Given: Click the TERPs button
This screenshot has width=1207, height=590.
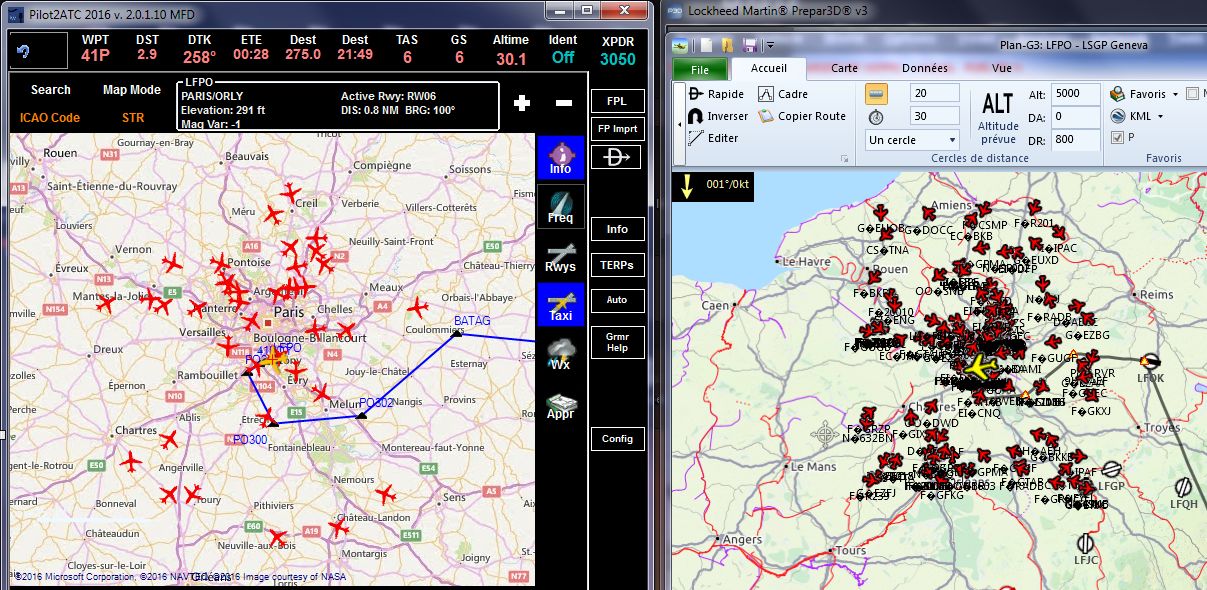Looking at the screenshot, I should pyautogui.click(x=617, y=265).
